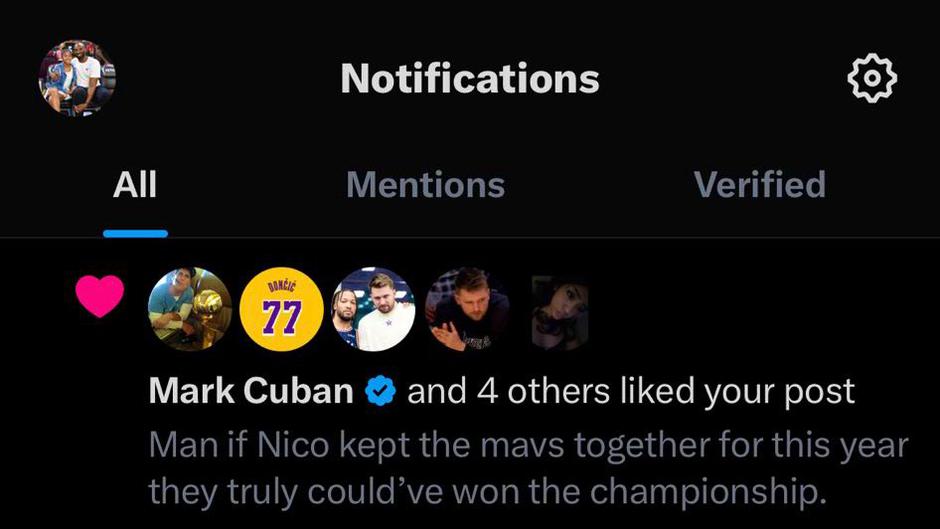Image resolution: width=940 pixels, height=529 pixels.
Task: Click the Notifications page heading
Action: tap(470, 79)
